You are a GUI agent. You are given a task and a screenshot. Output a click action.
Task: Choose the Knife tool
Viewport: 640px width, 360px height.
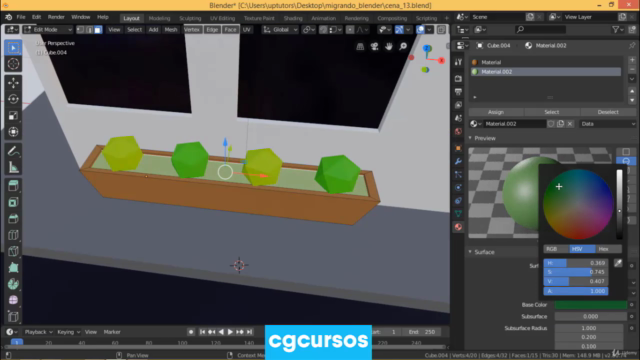point(13,251)
